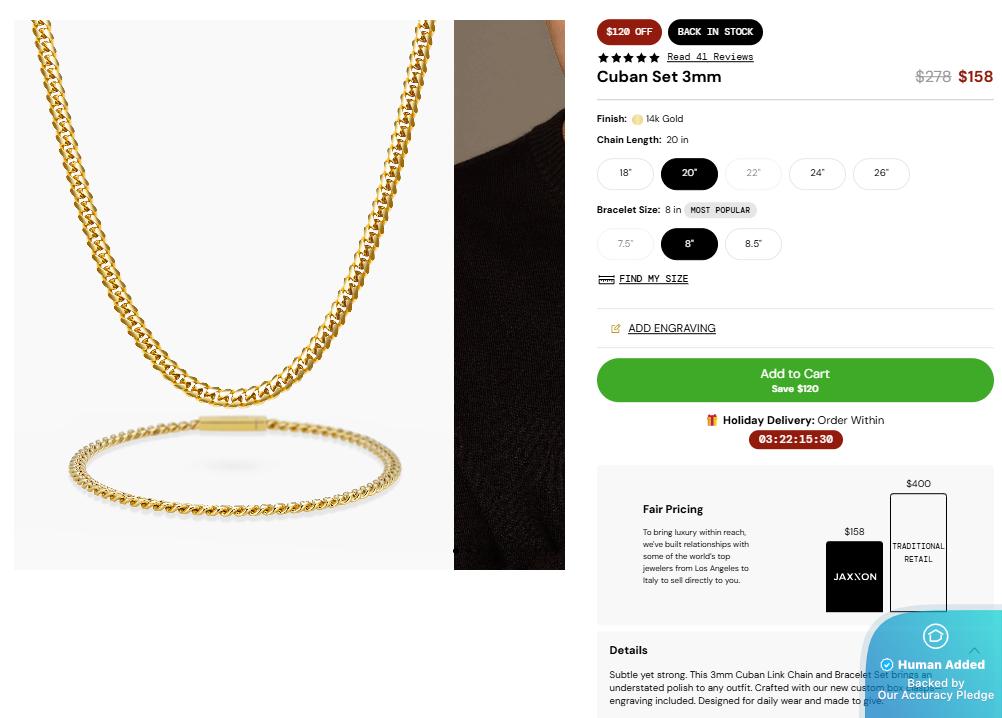The image size is (1002, 718).
Task: Open Read 41 Reviews
Action: pyautogui.click(x=710, y=57)
